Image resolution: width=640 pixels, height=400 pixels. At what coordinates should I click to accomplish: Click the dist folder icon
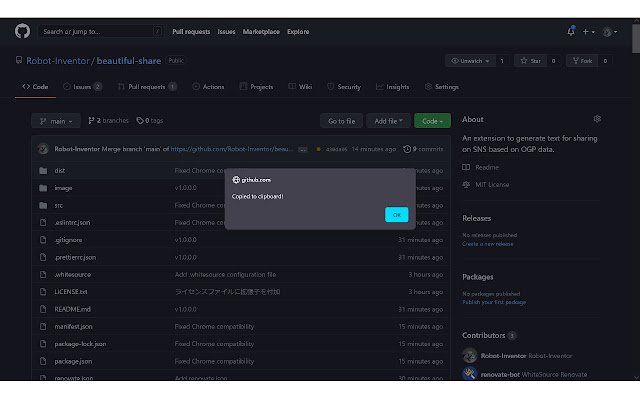click(43, 171)
